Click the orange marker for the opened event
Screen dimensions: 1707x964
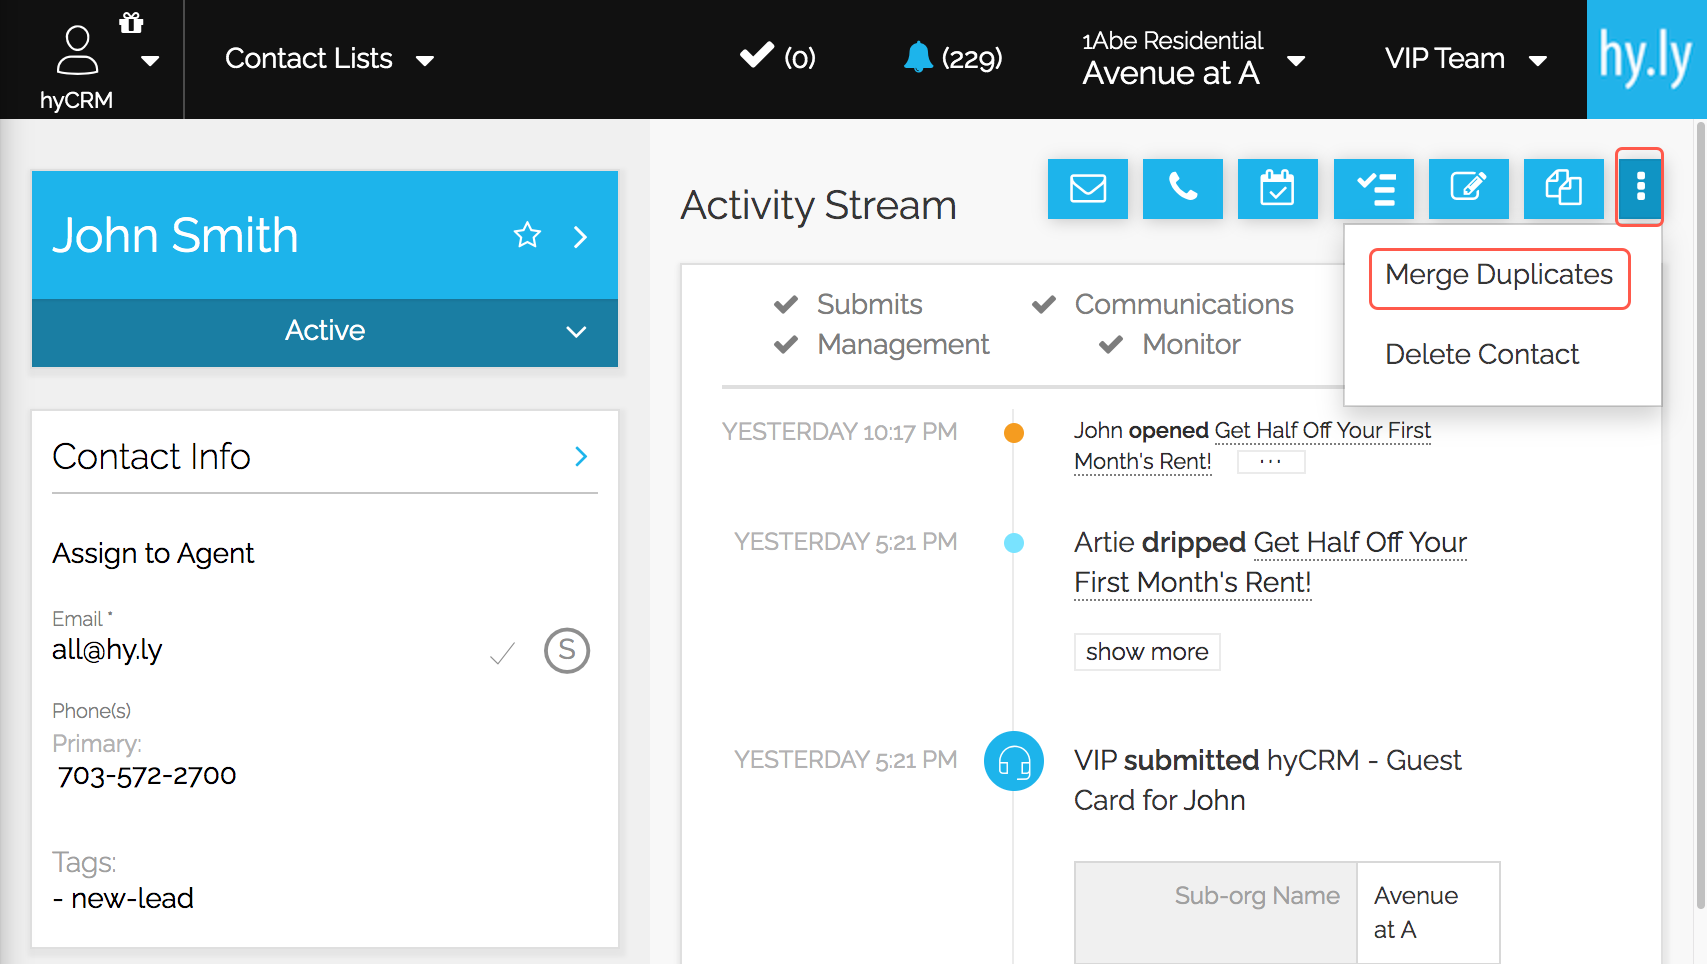(x=1014, y=432)
